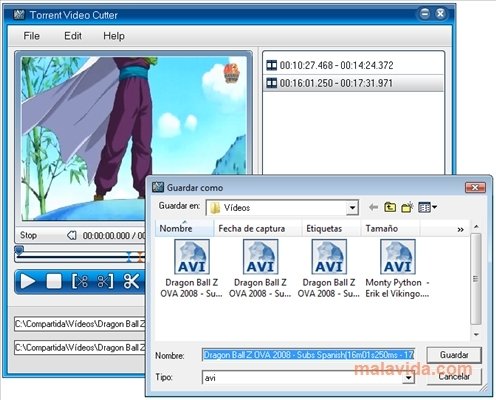Open the view options menu icon
This screenshot has width=496, height=400.
(x=427, y=207)
